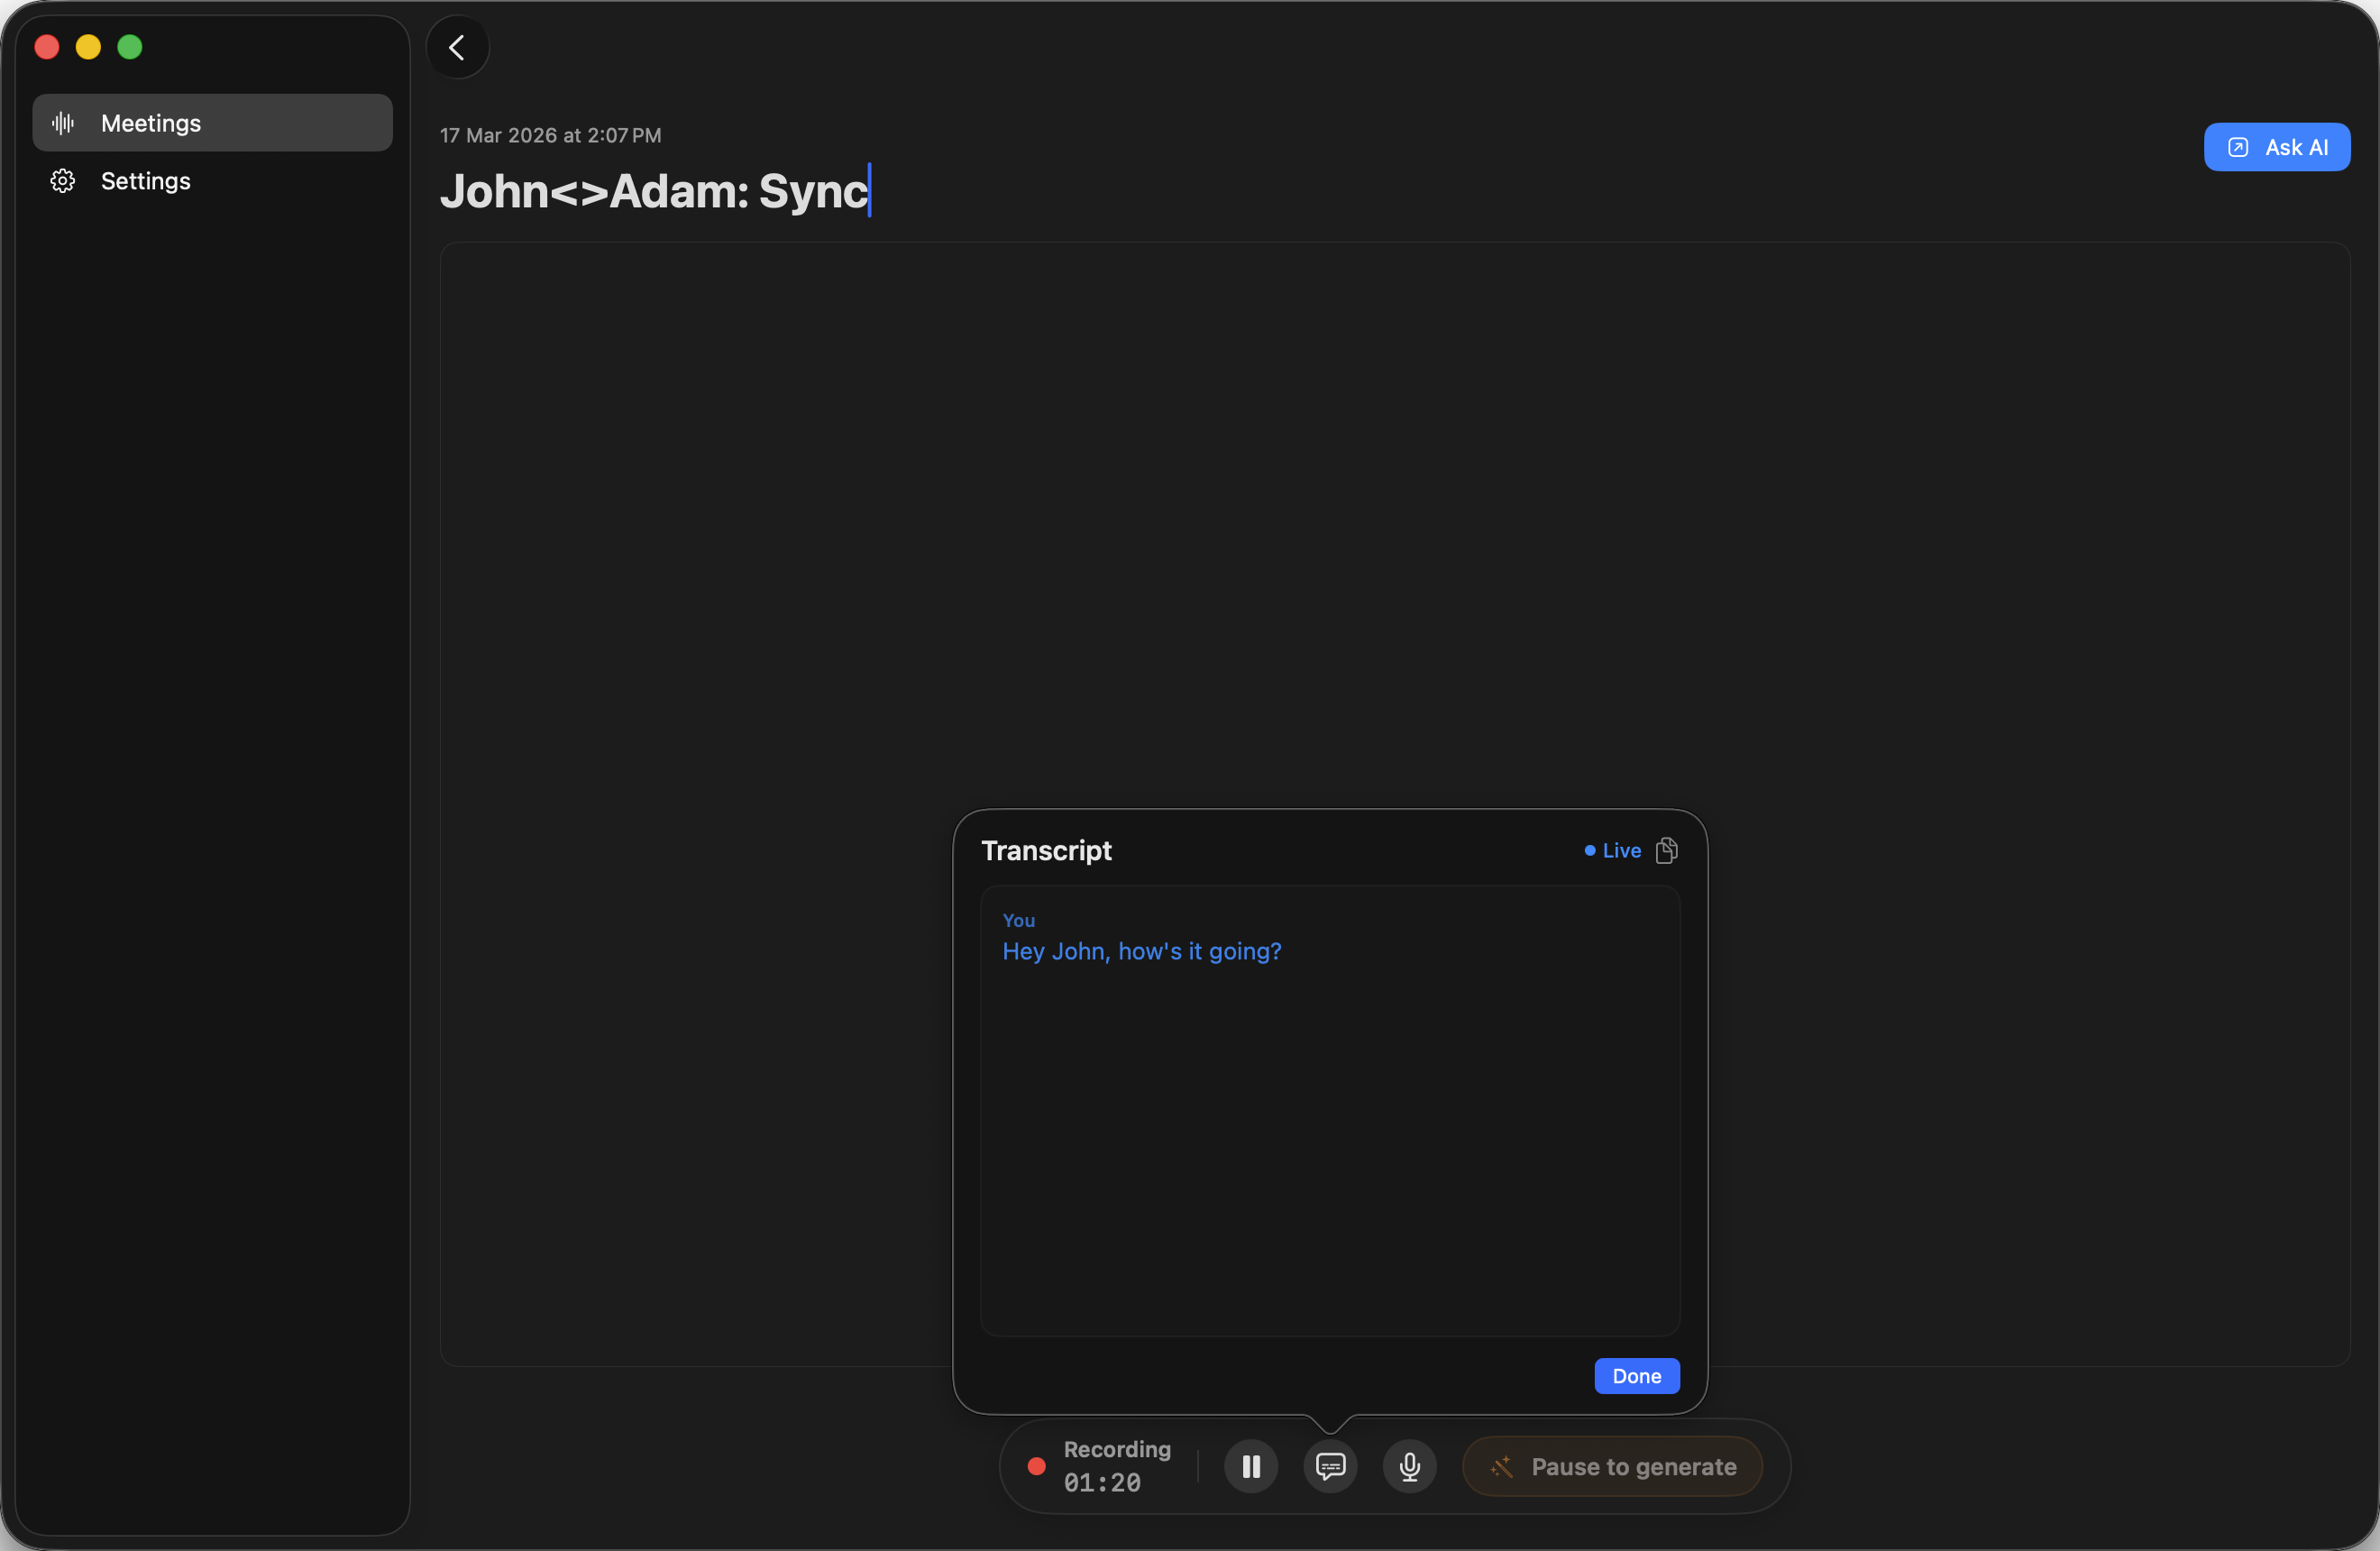Go back using the arrow button
The width and height of the screenshot is (2380, 1551).
pos(457,47)
